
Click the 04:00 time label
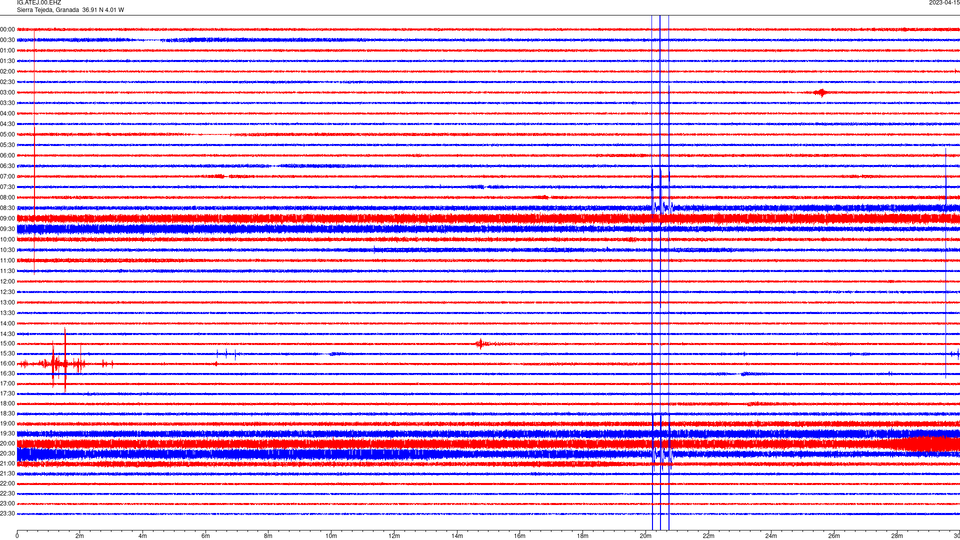[x=7, y=113]
